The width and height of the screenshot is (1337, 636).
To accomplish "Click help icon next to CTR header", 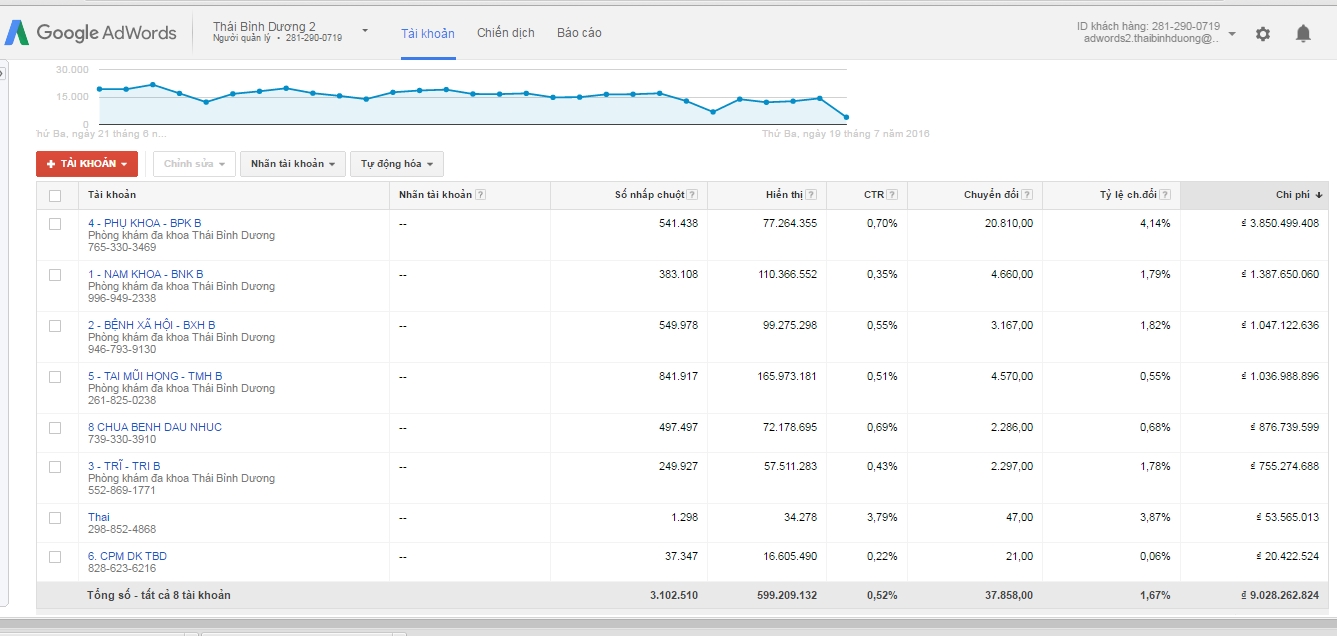I will [x=892, y=195].
